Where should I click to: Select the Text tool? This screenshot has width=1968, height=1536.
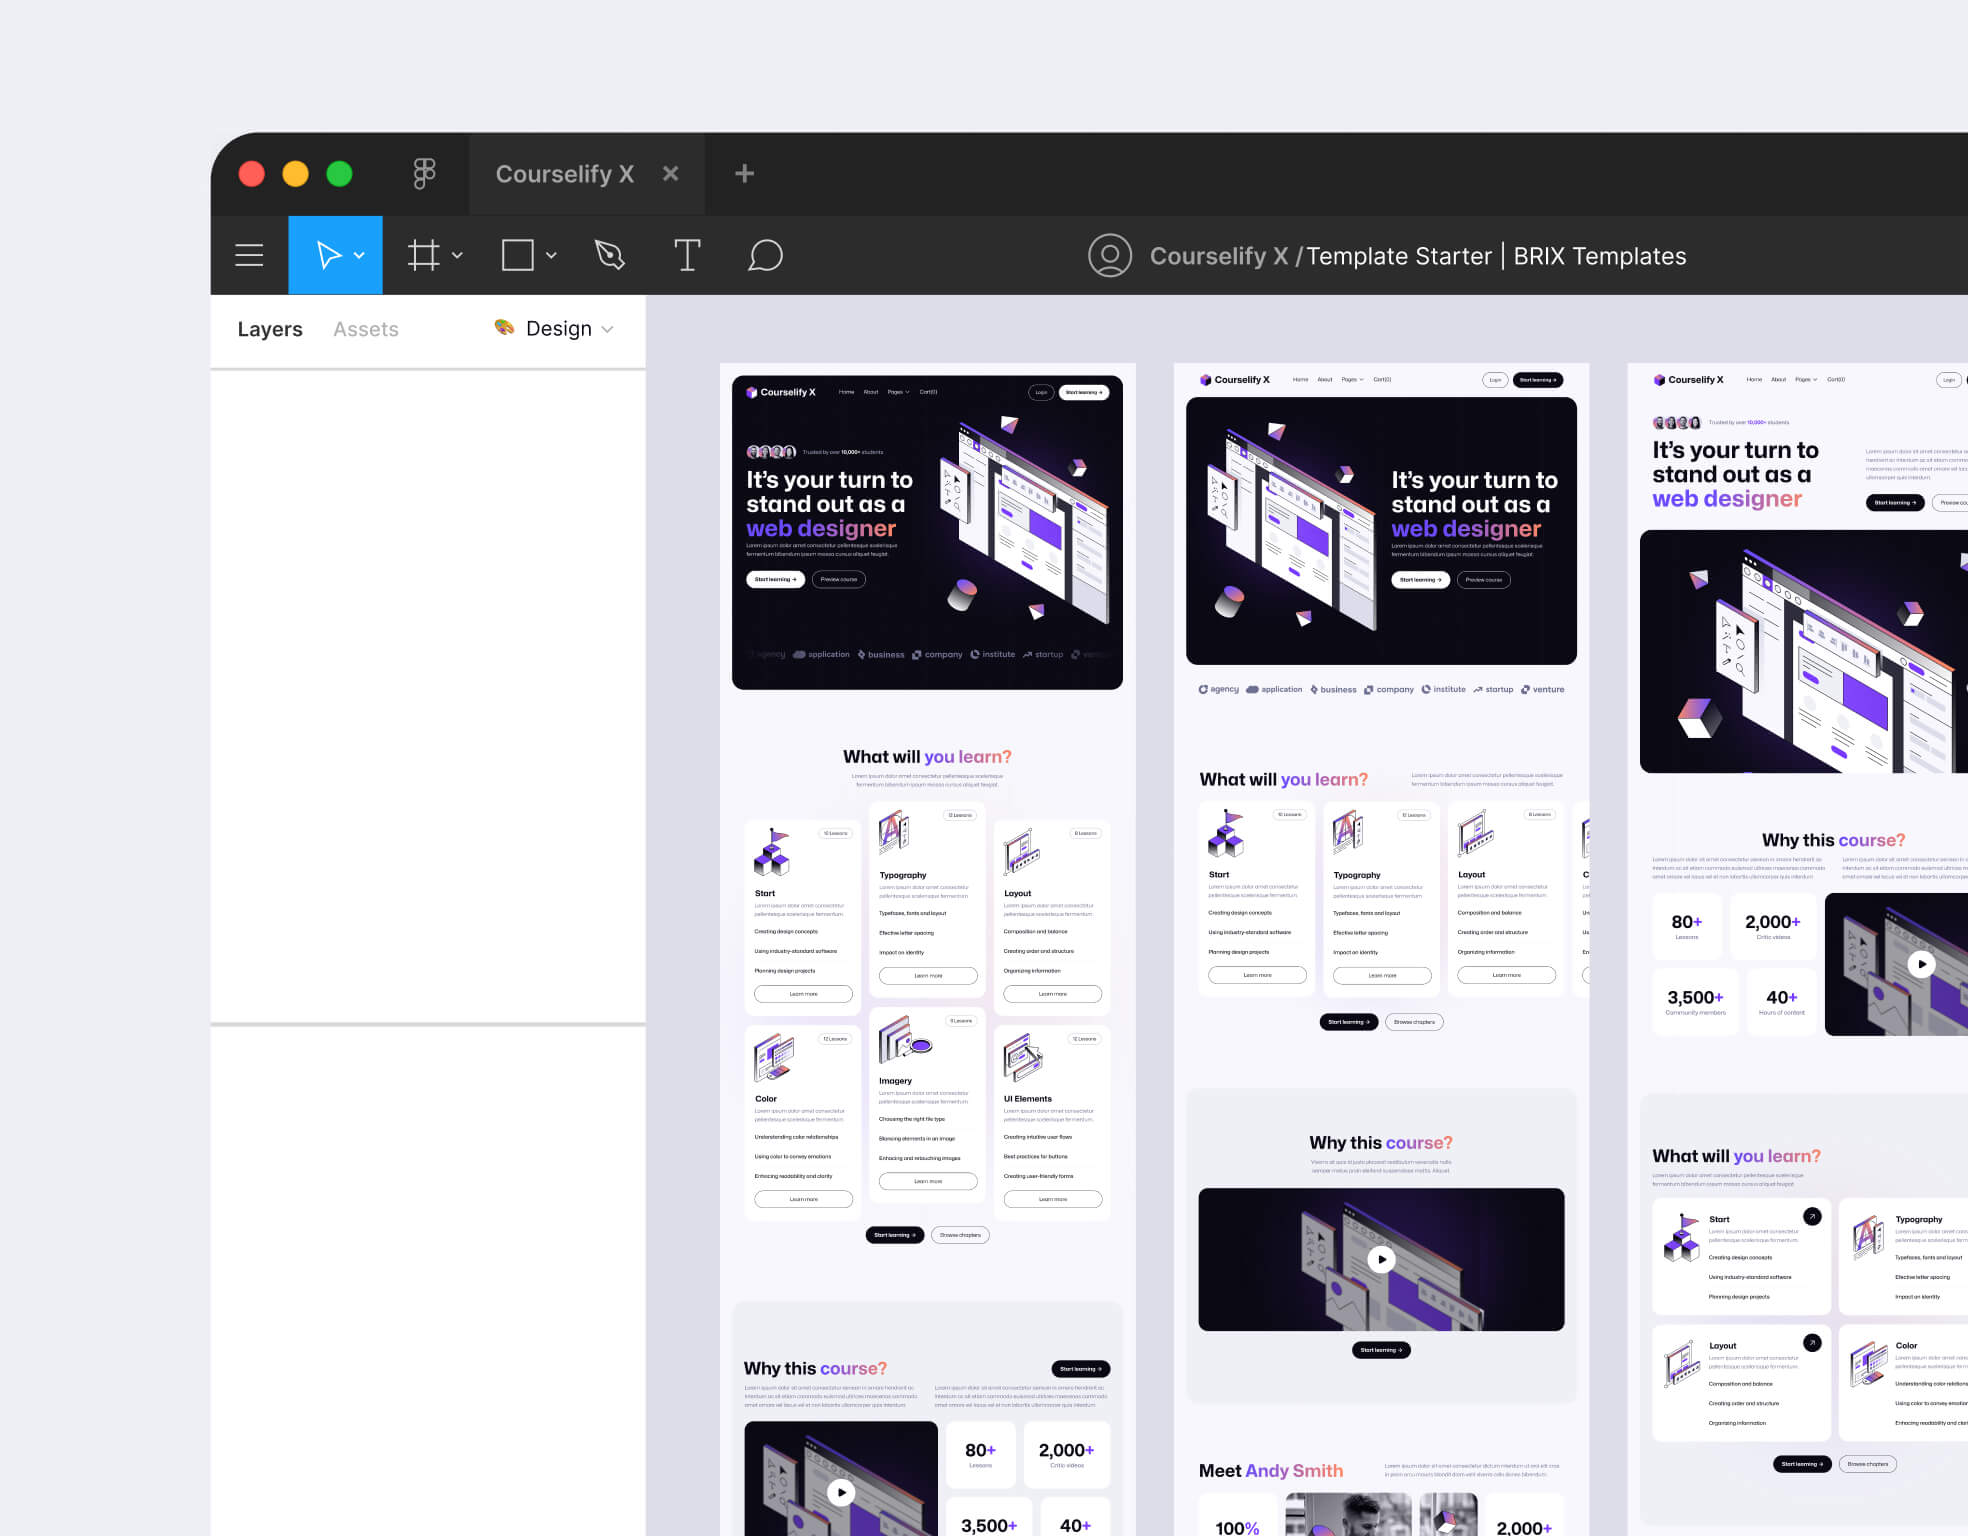(687, 255)
